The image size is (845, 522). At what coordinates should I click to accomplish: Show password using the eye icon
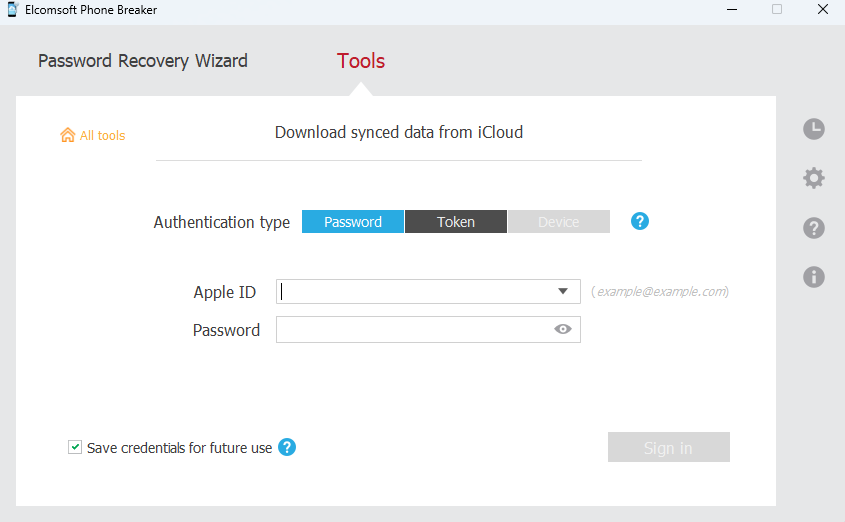coord(563,329)
